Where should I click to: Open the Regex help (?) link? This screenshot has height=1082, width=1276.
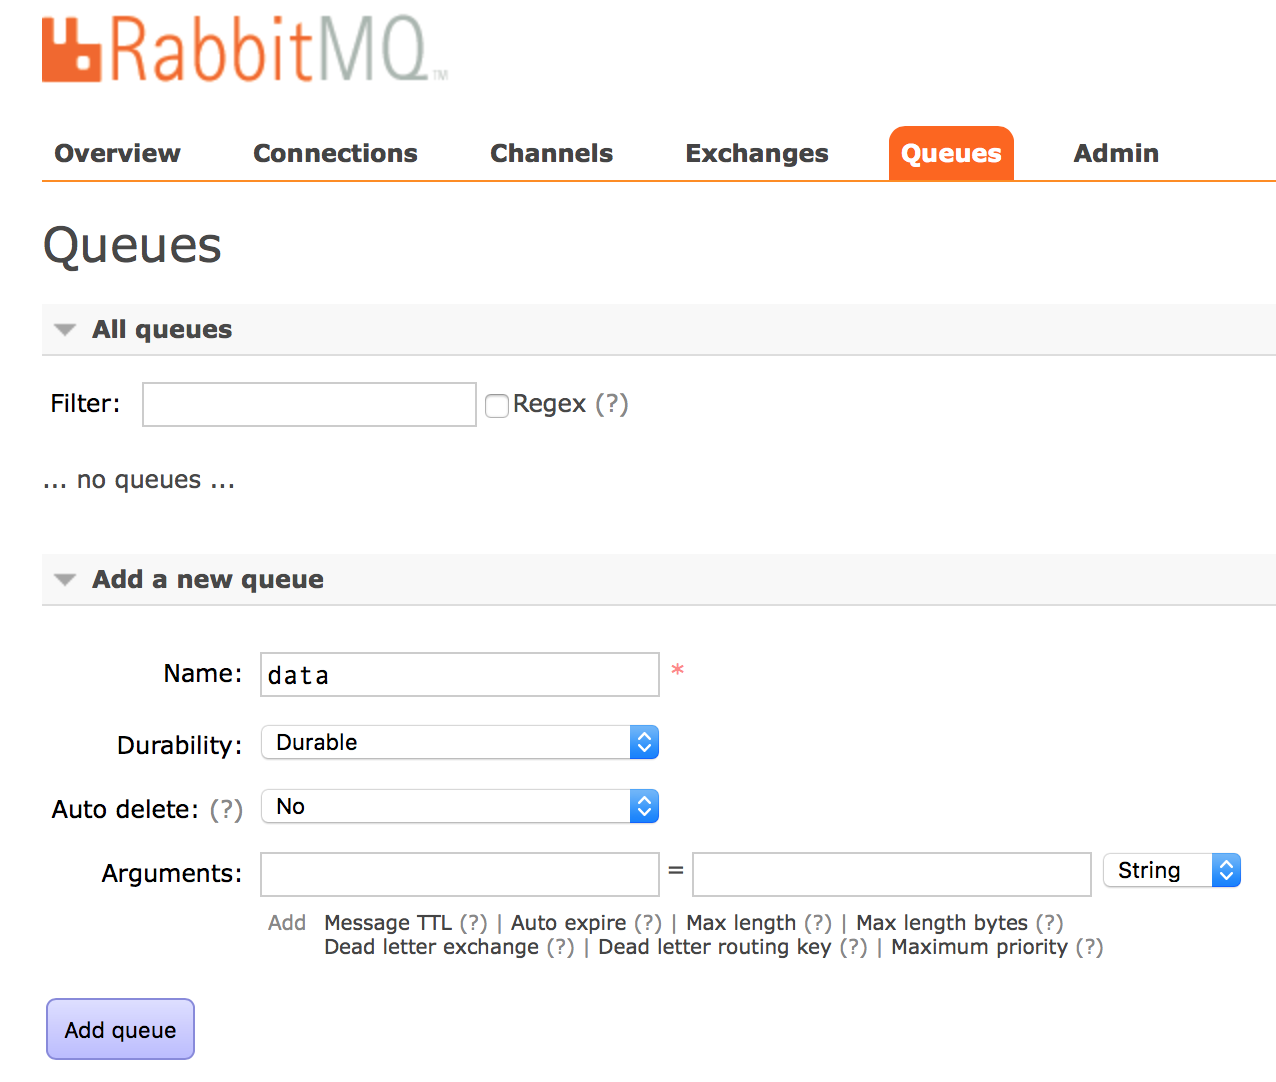[x=612, y=404]
